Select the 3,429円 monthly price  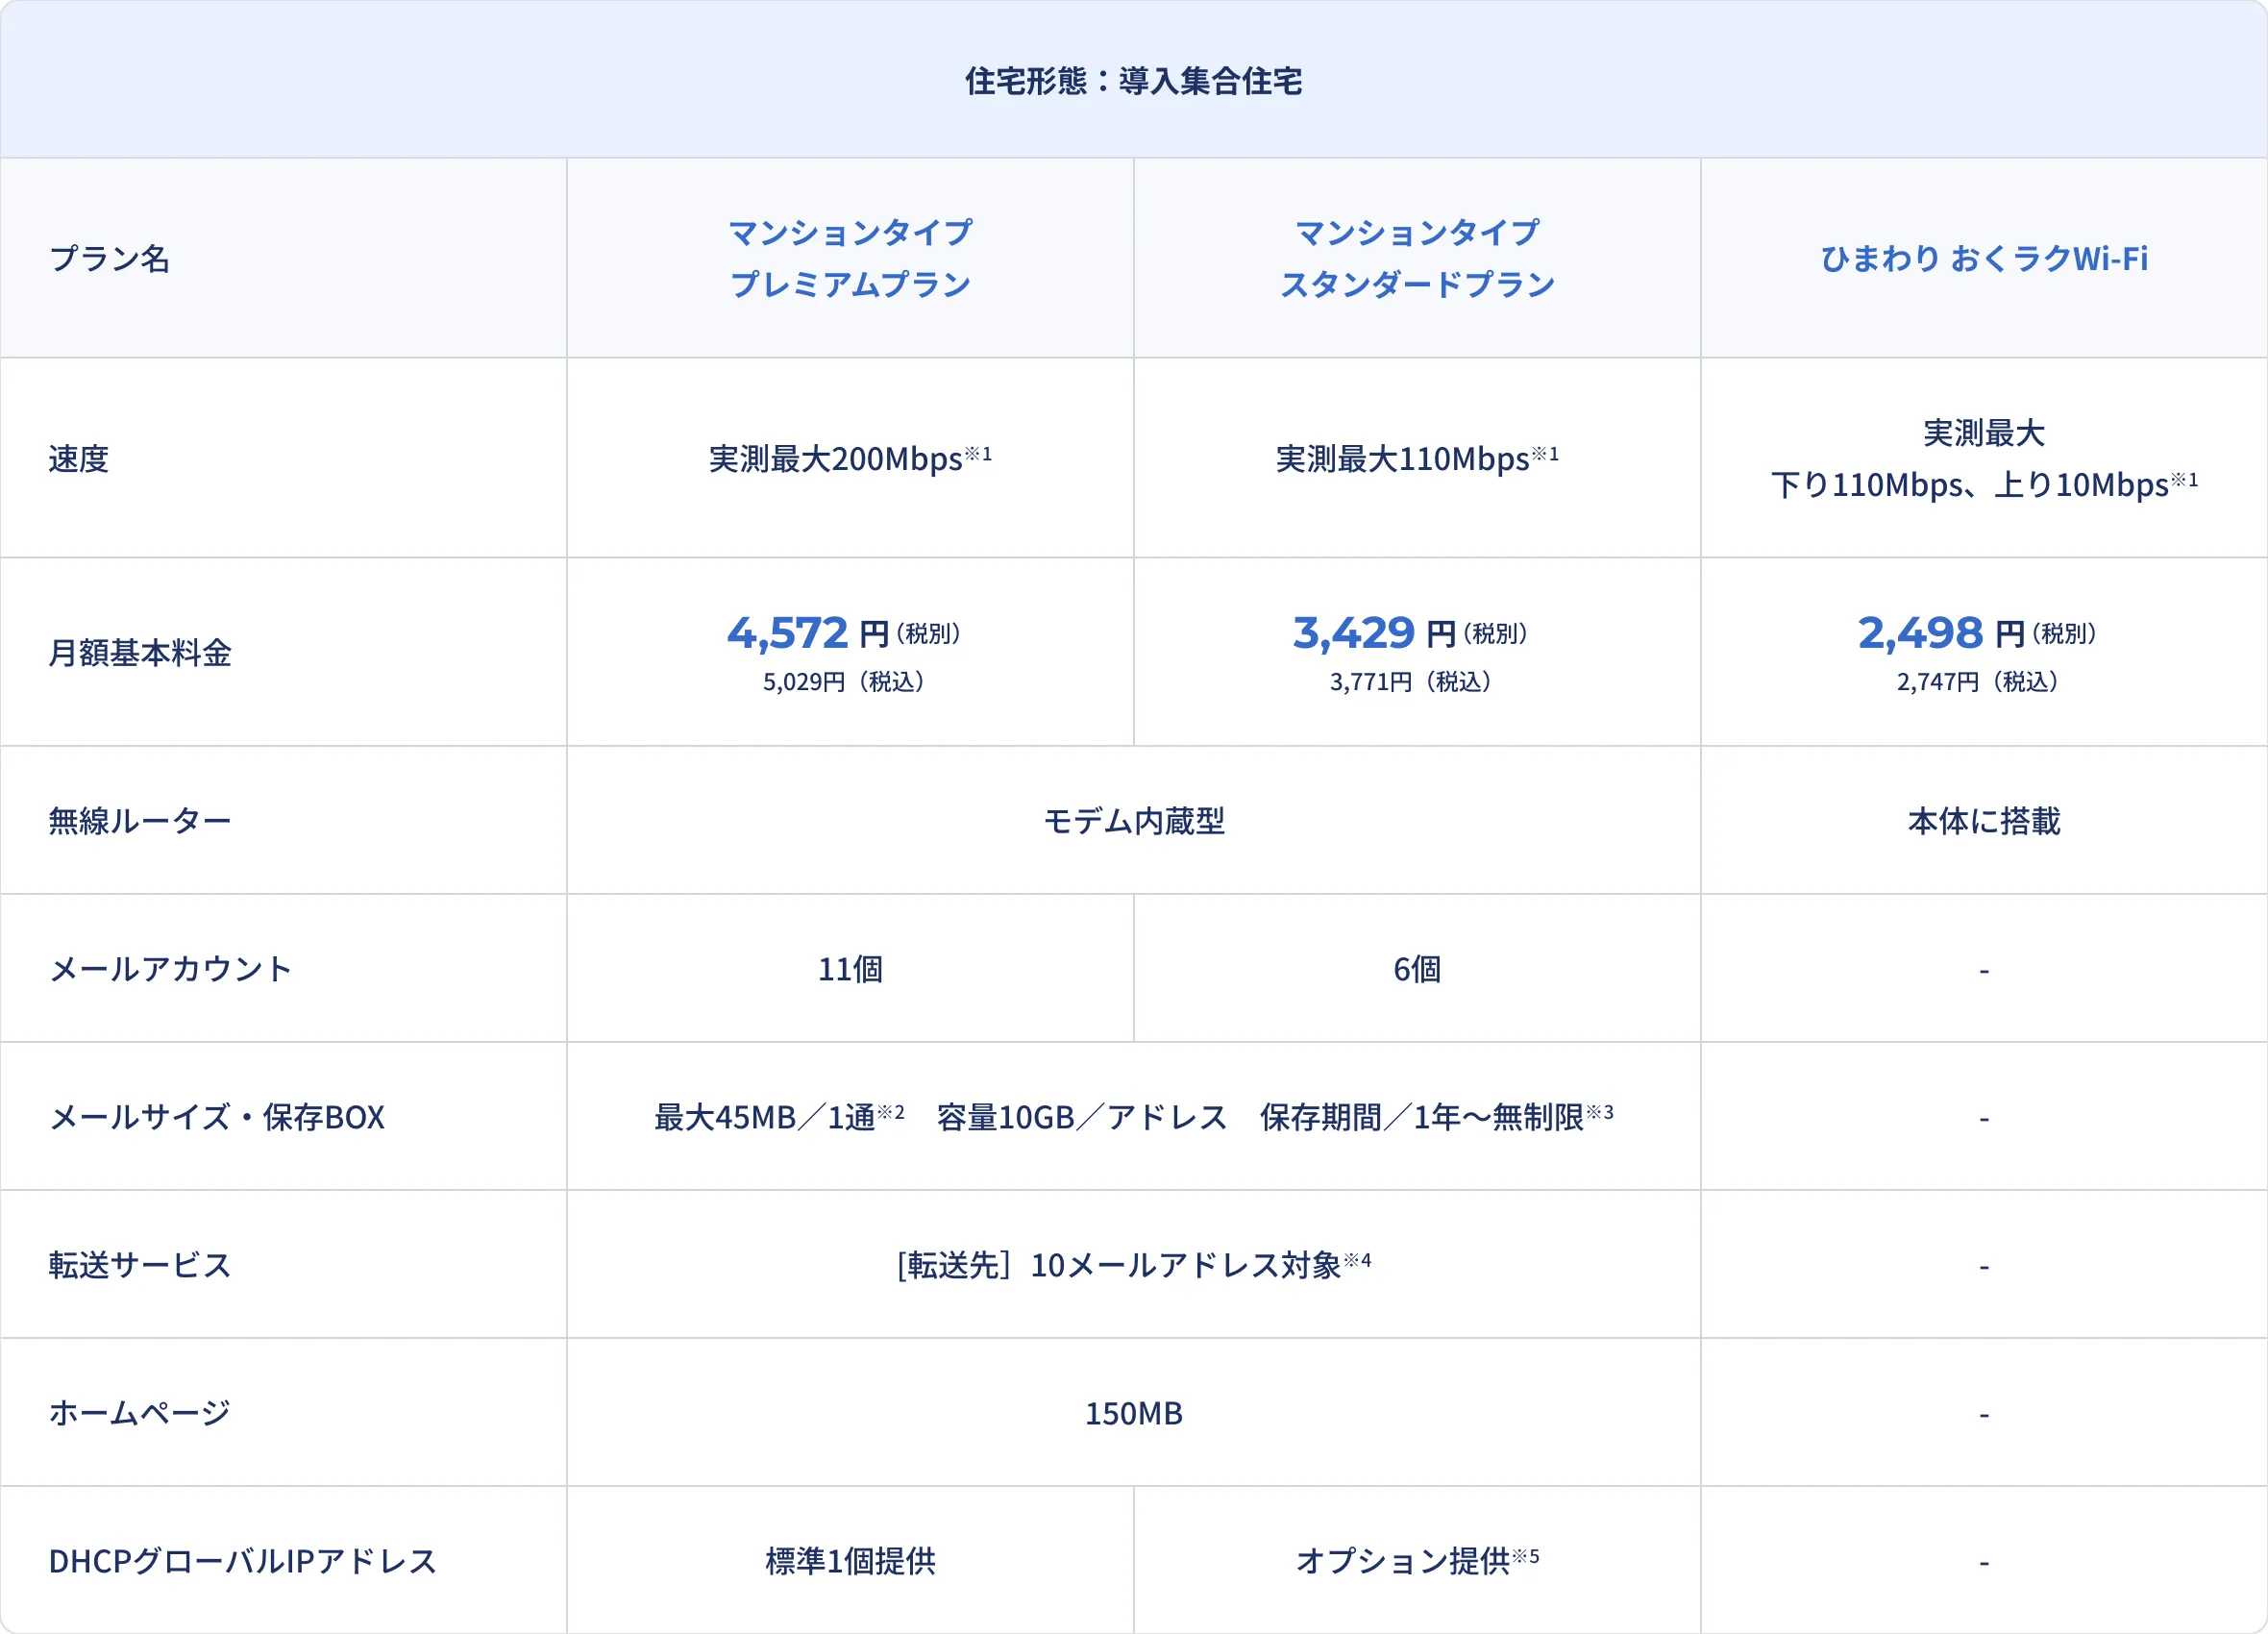[1354, 633]
